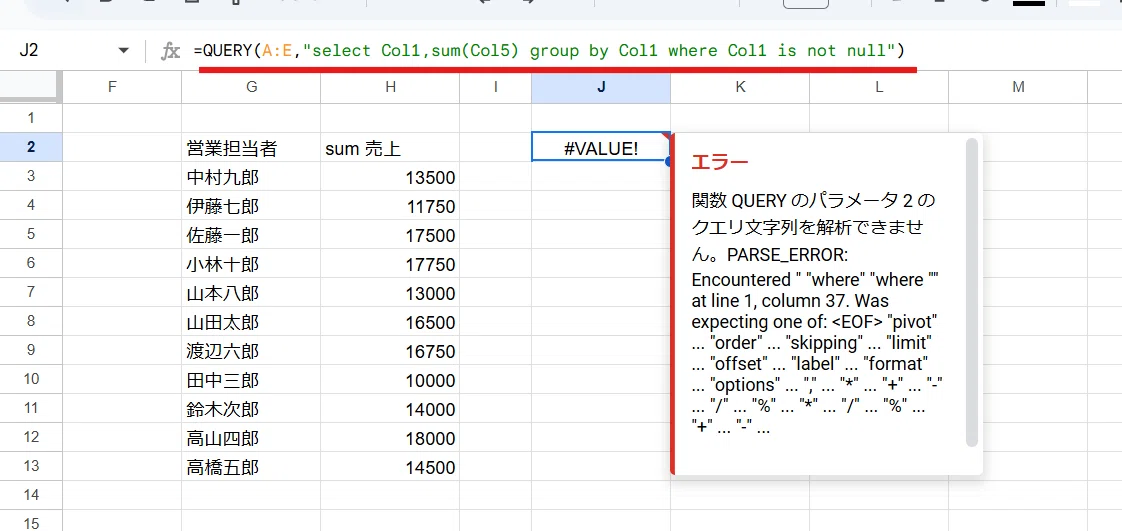Screen dimensions: 1122x531
Task: Select column L header
Action: pyautogui.click(x=879, y=87)
